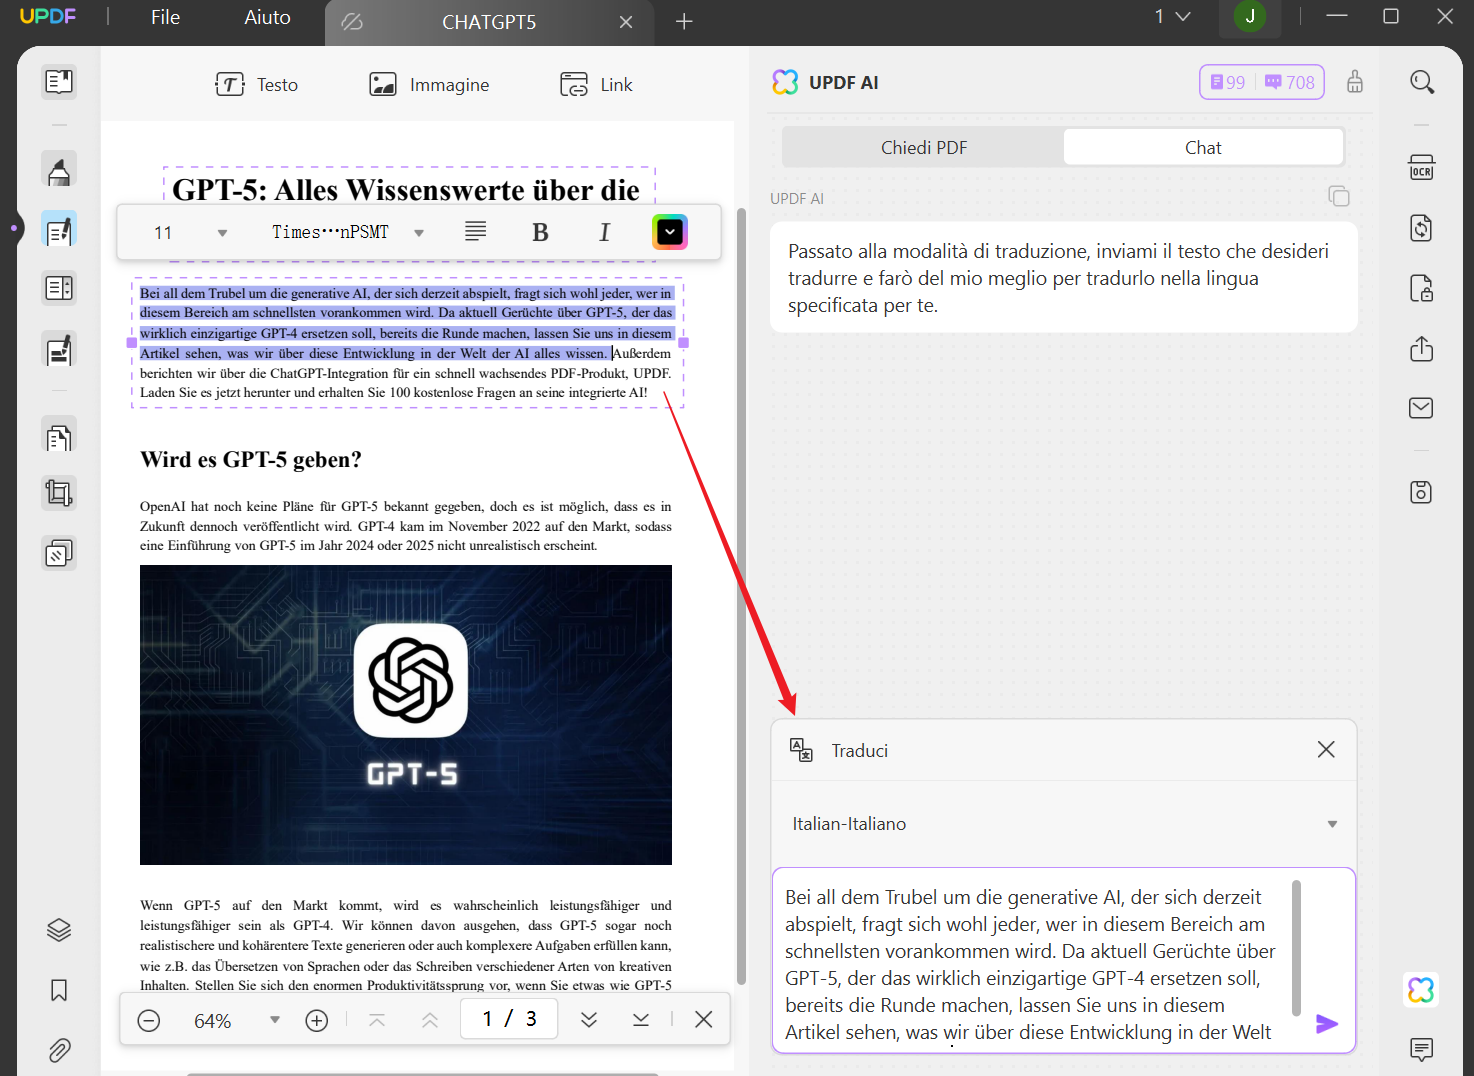Close the bottom page navigation bar
This screenshot has height=1076, width=1474.
(x=704, y=1019)
